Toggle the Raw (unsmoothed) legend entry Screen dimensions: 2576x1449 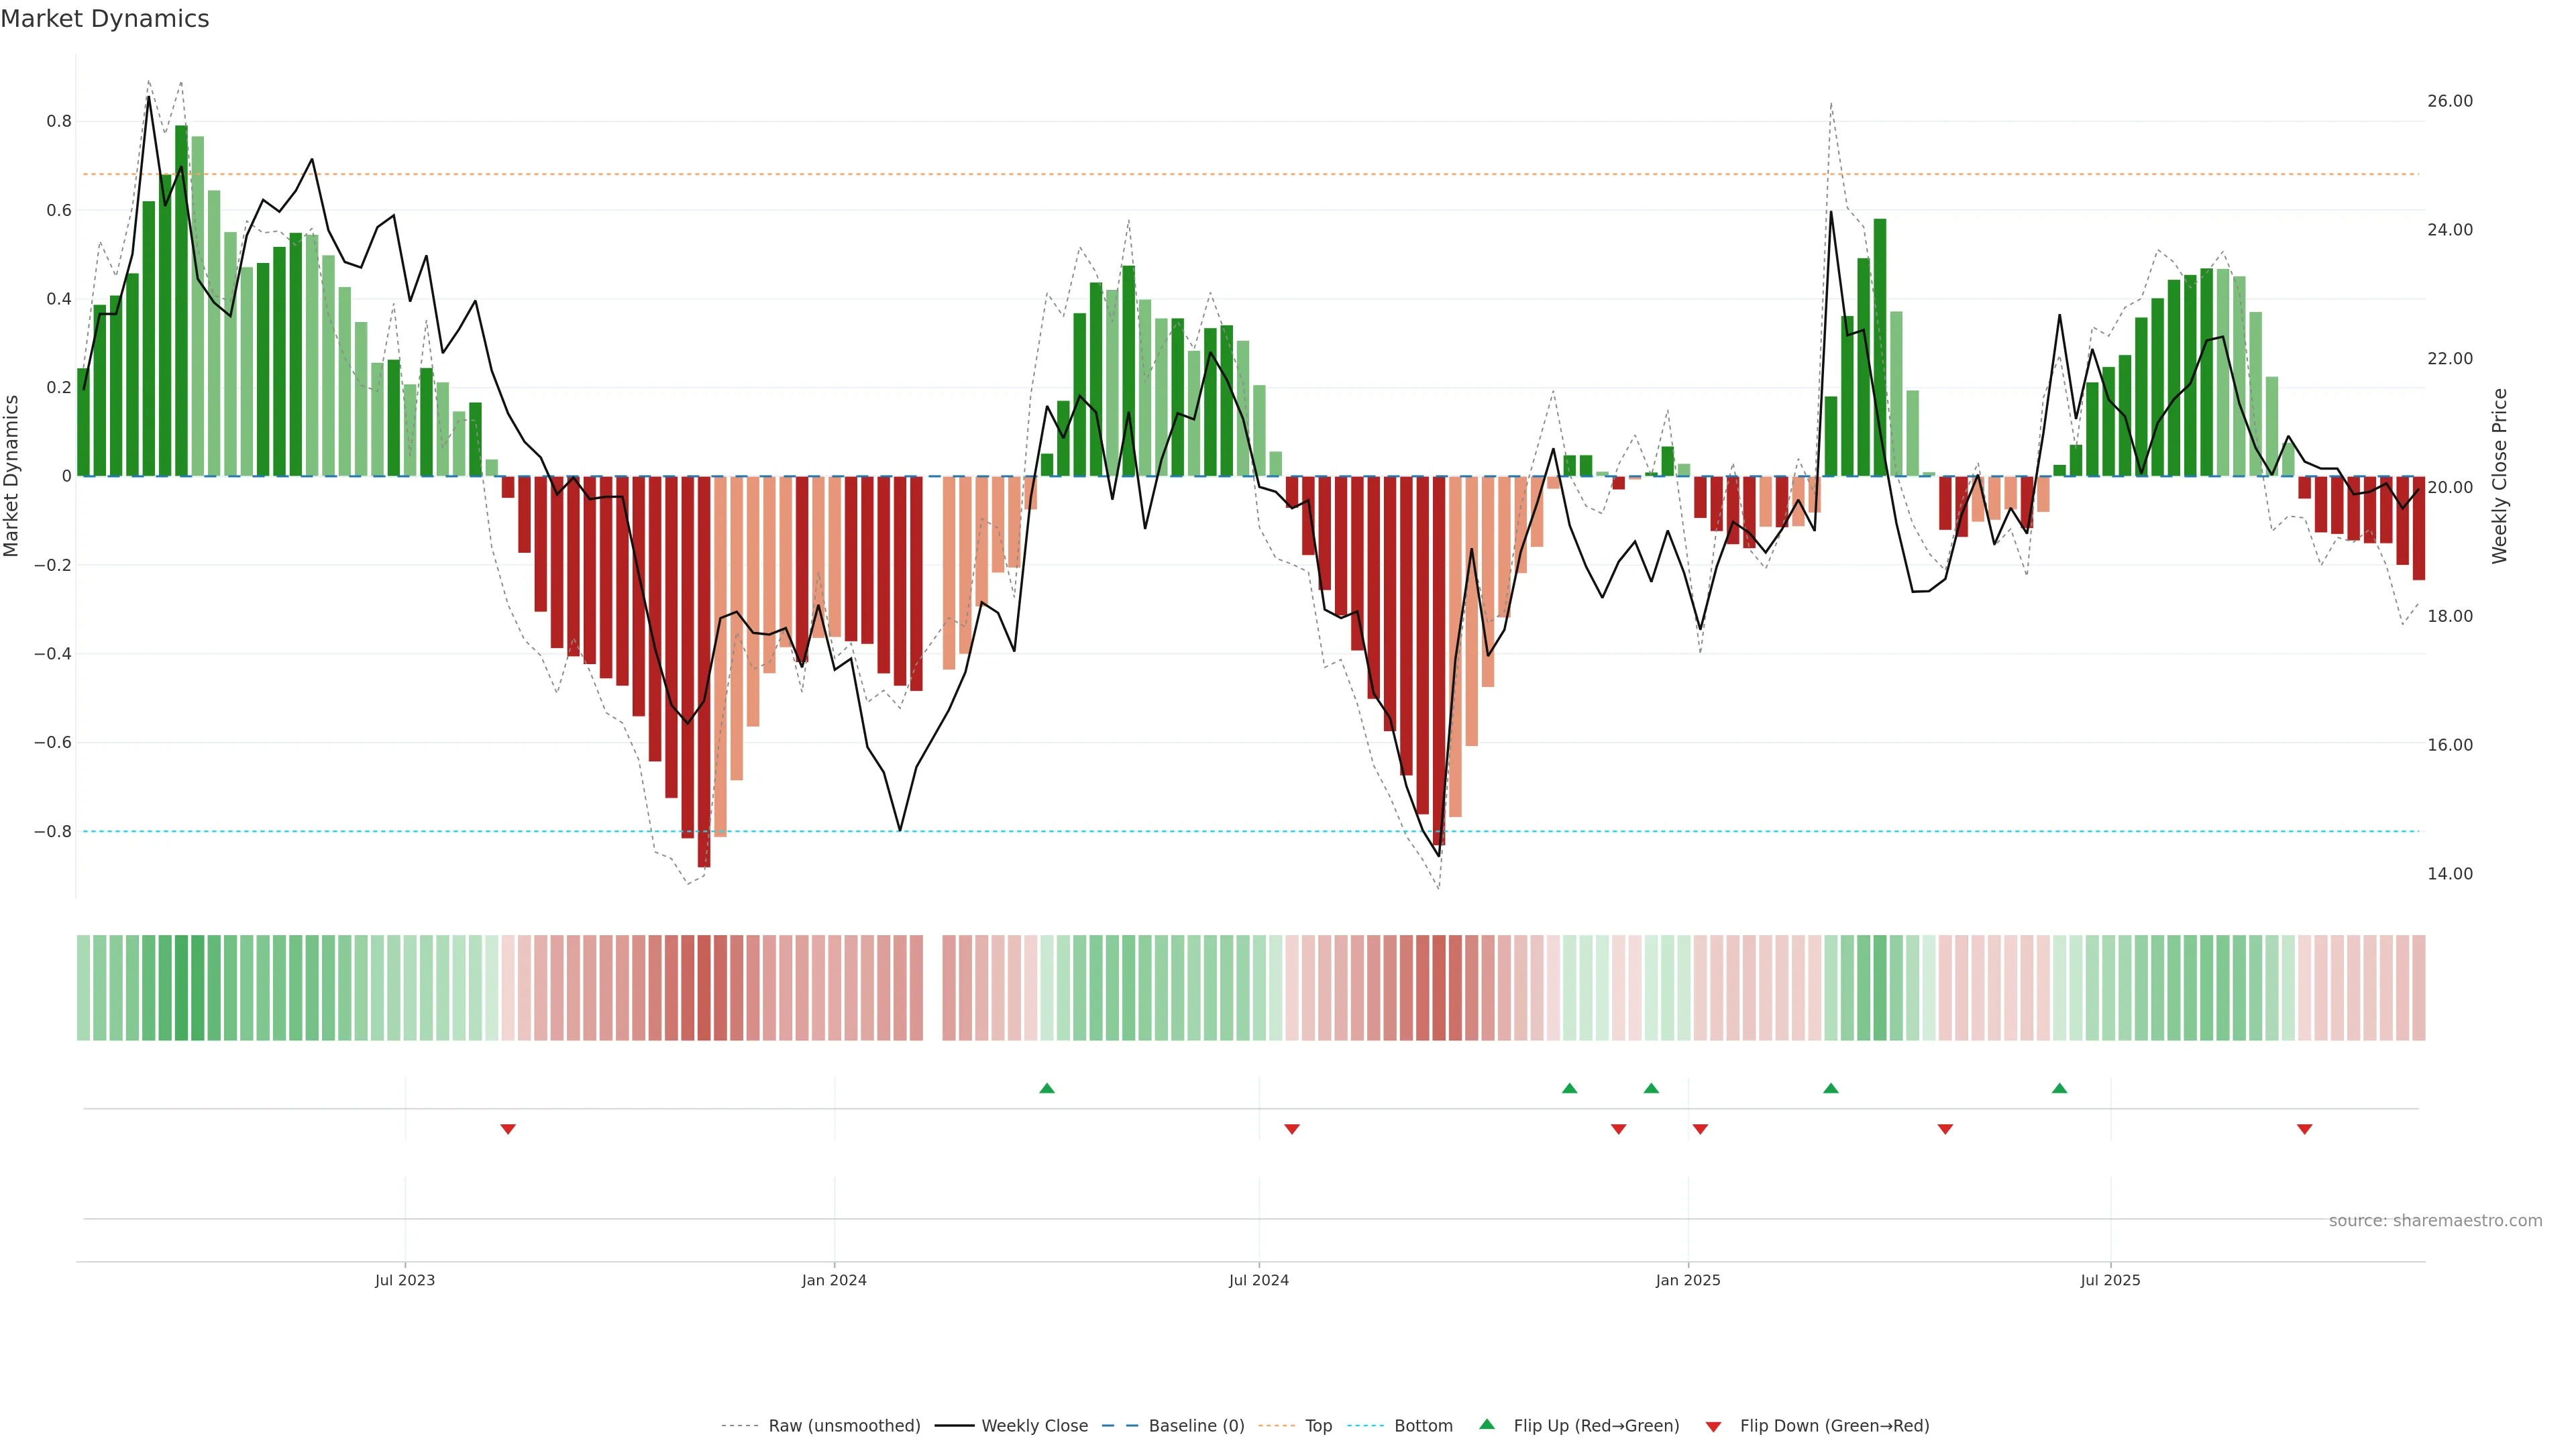[844, 1425]
